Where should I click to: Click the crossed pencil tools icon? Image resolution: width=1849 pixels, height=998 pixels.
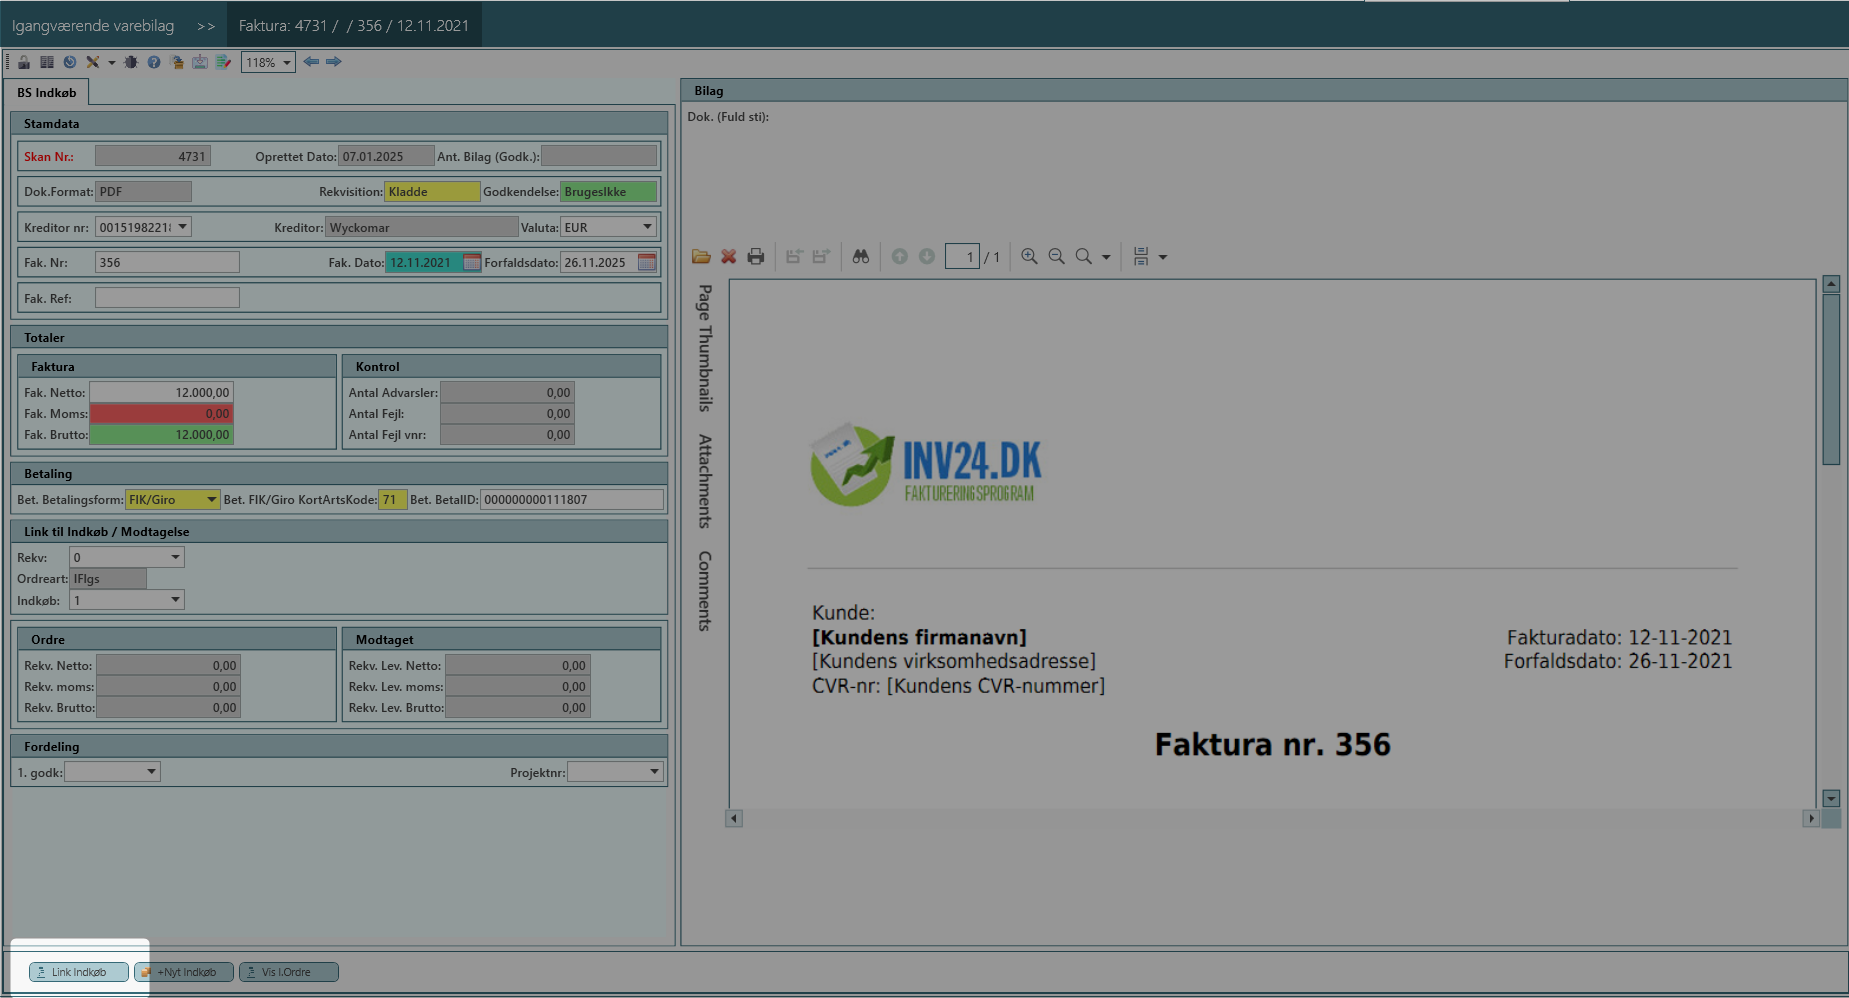[x=93, y=62]
